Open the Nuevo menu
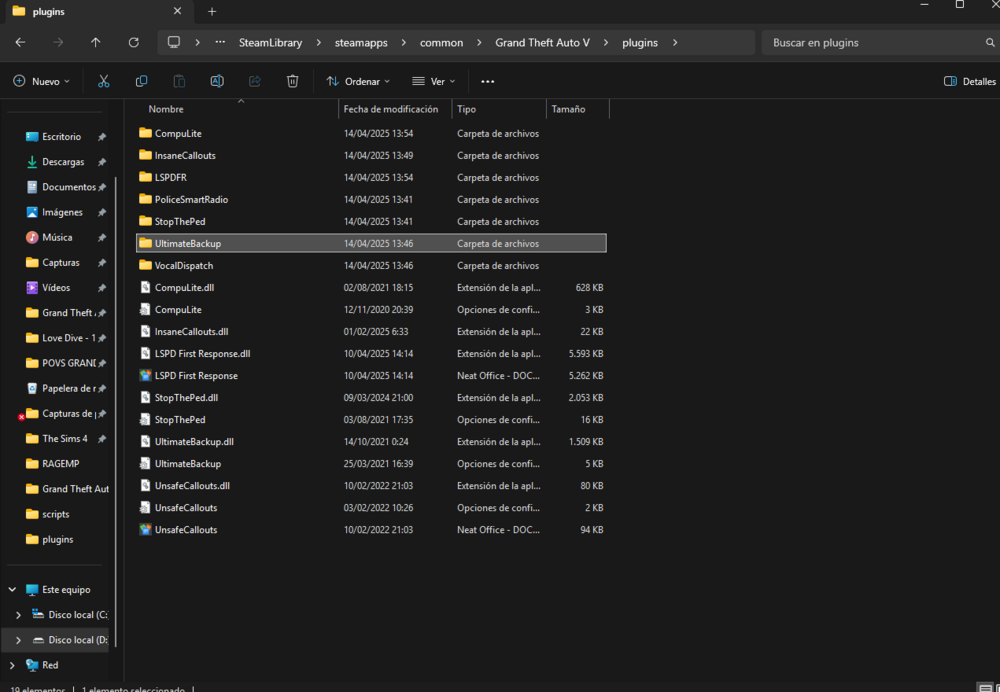This screenshot has width=1000, height=692. click(x=41, y=81)
